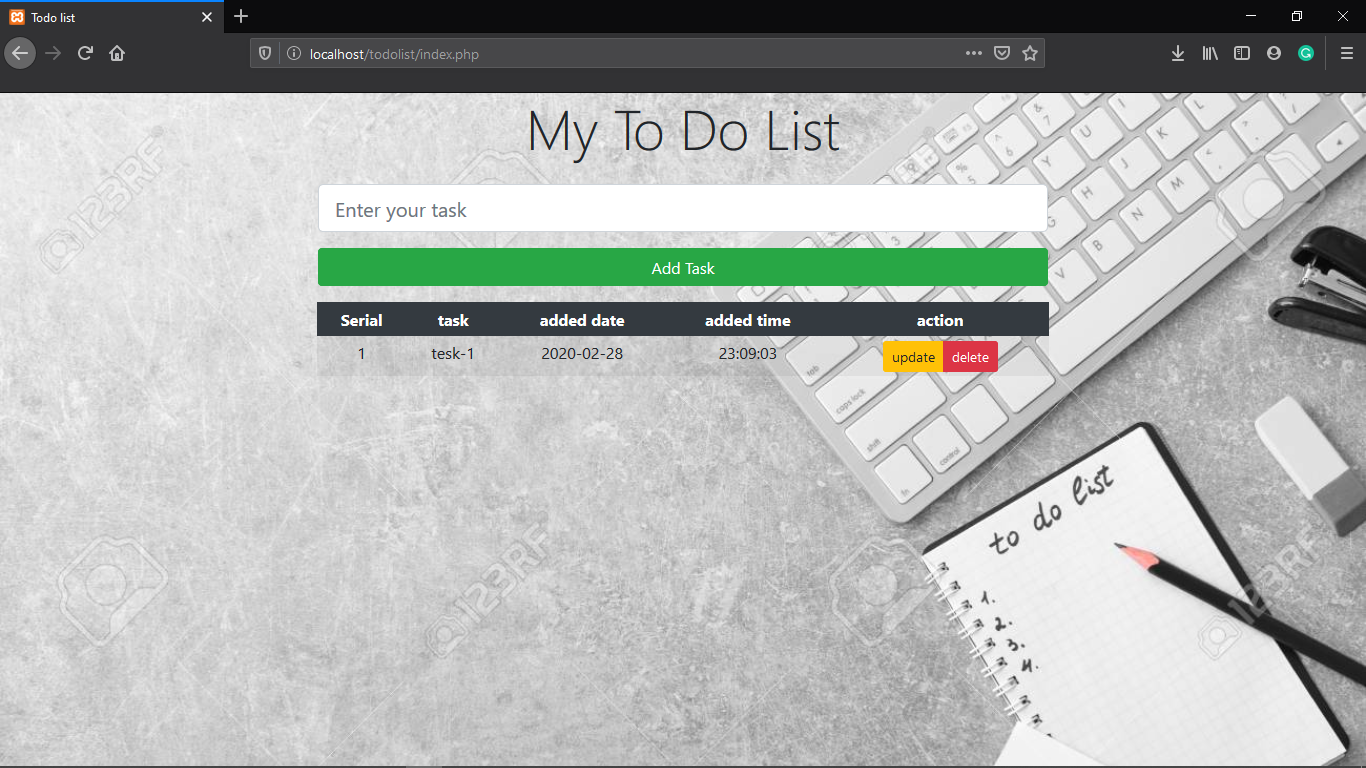
Task: Select the tesk-1 task cell
Action: coord(453,353)
